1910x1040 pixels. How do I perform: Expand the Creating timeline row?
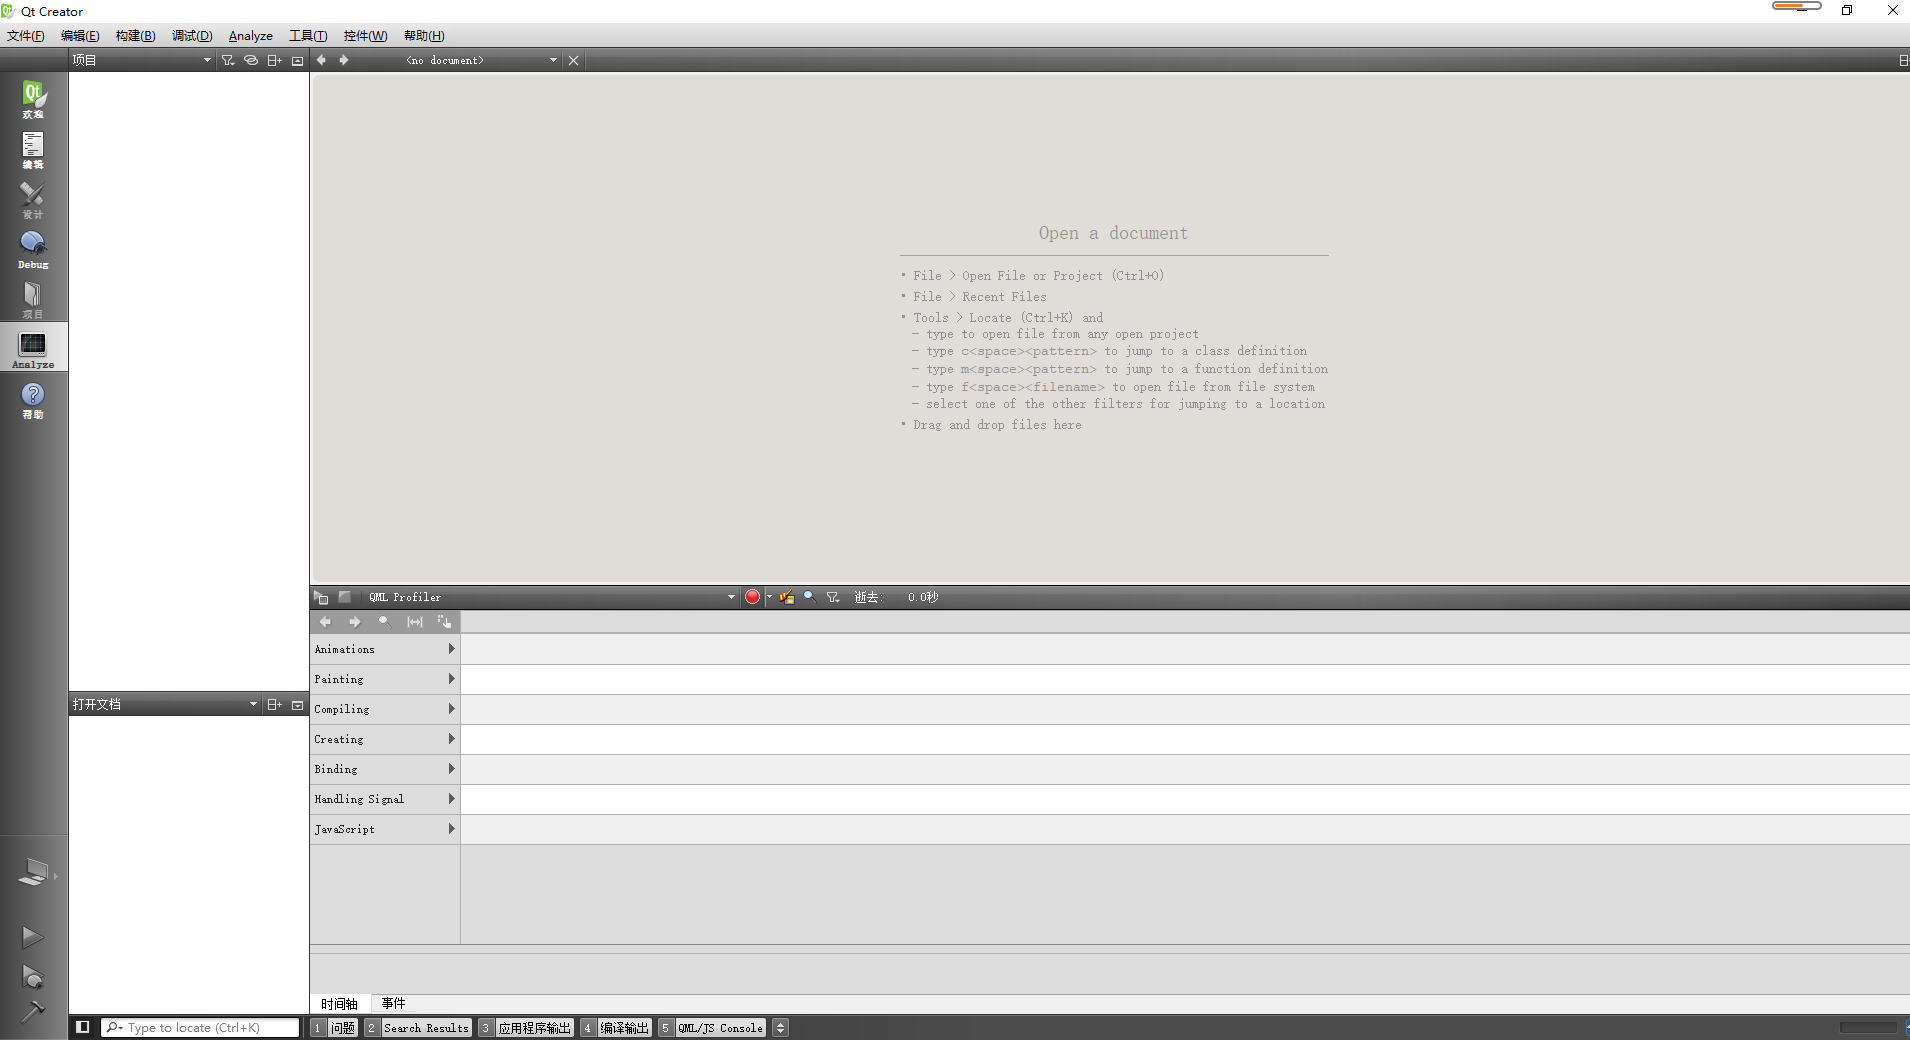[x=451, y=739]
